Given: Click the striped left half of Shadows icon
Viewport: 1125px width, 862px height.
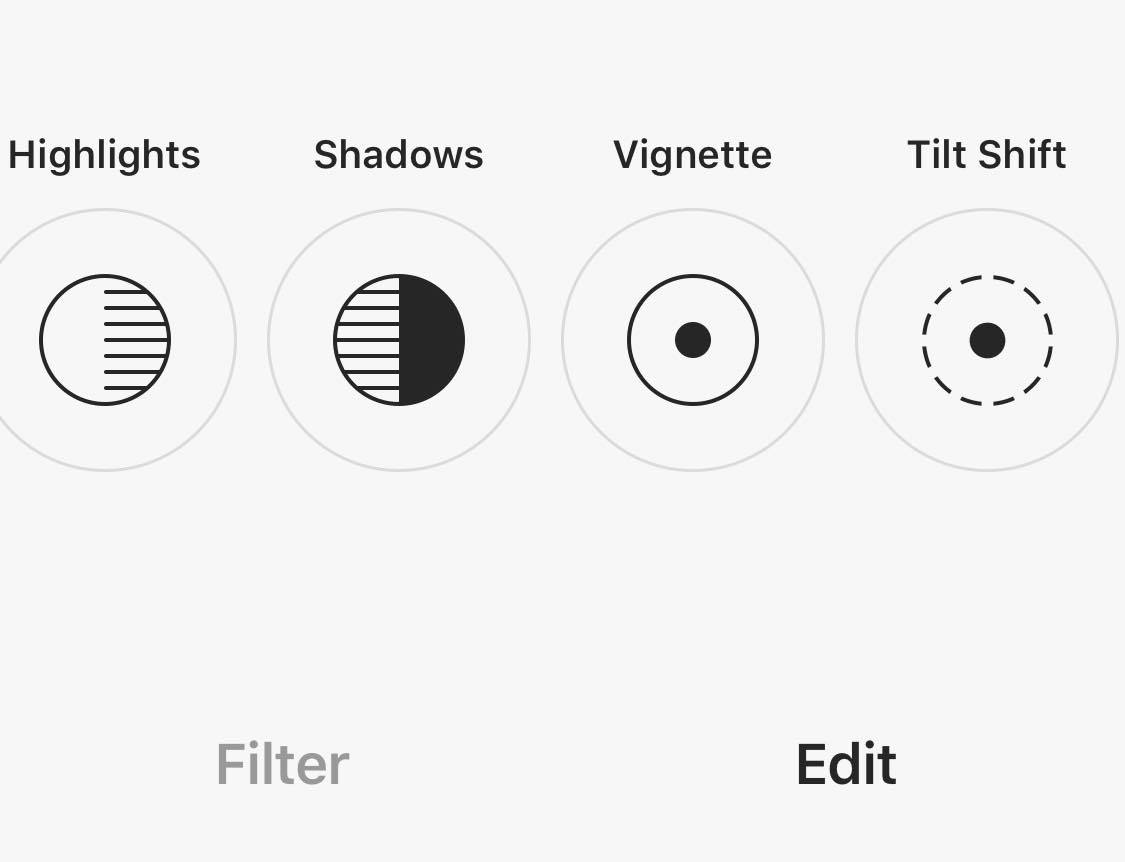Looking at the screenshot, I should coord(367,340).
